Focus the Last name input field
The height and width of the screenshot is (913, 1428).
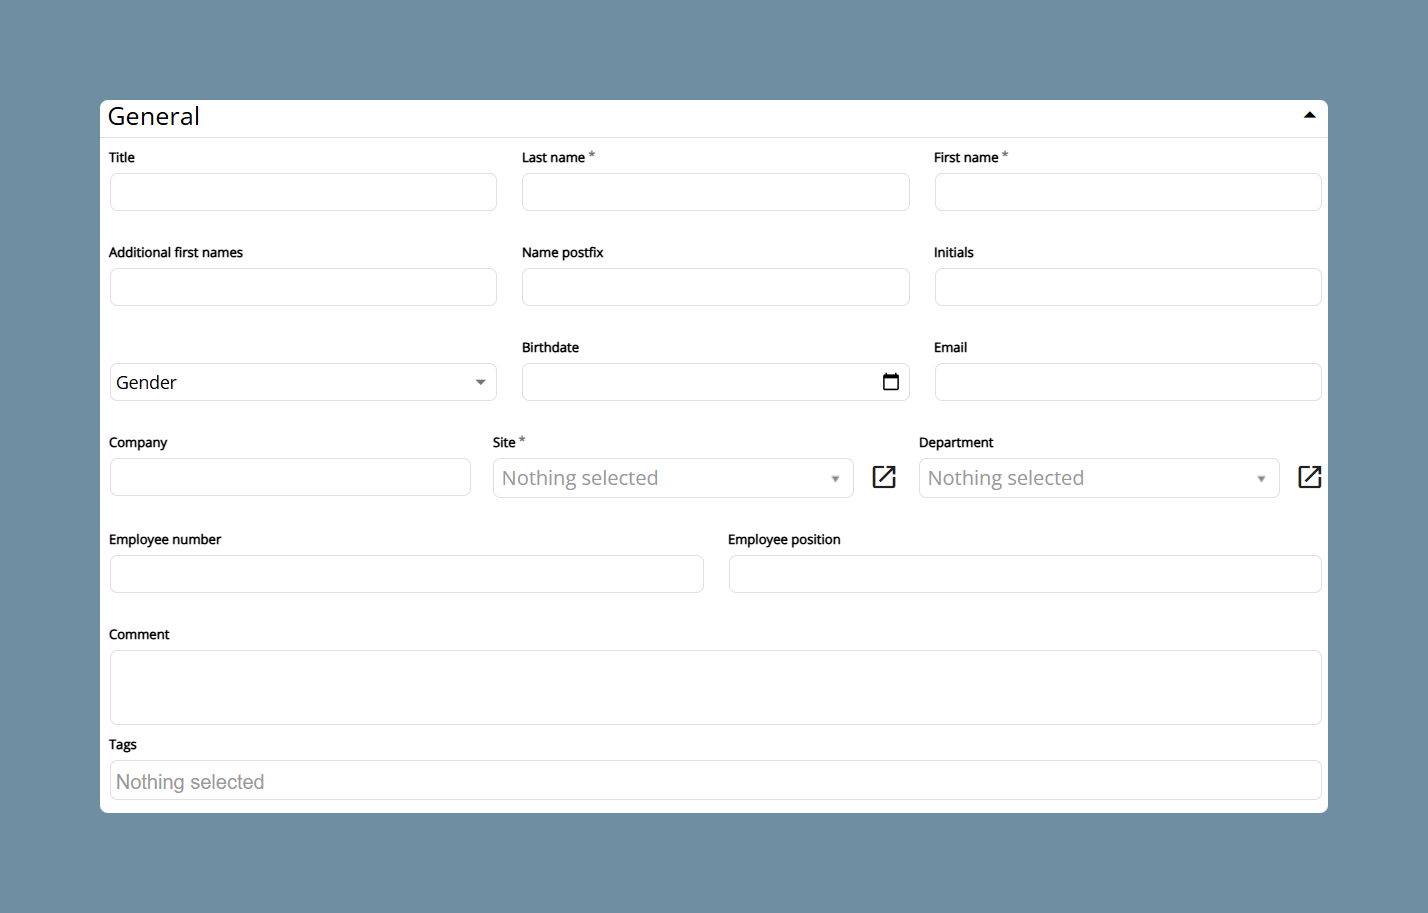(x=716, y=192)
